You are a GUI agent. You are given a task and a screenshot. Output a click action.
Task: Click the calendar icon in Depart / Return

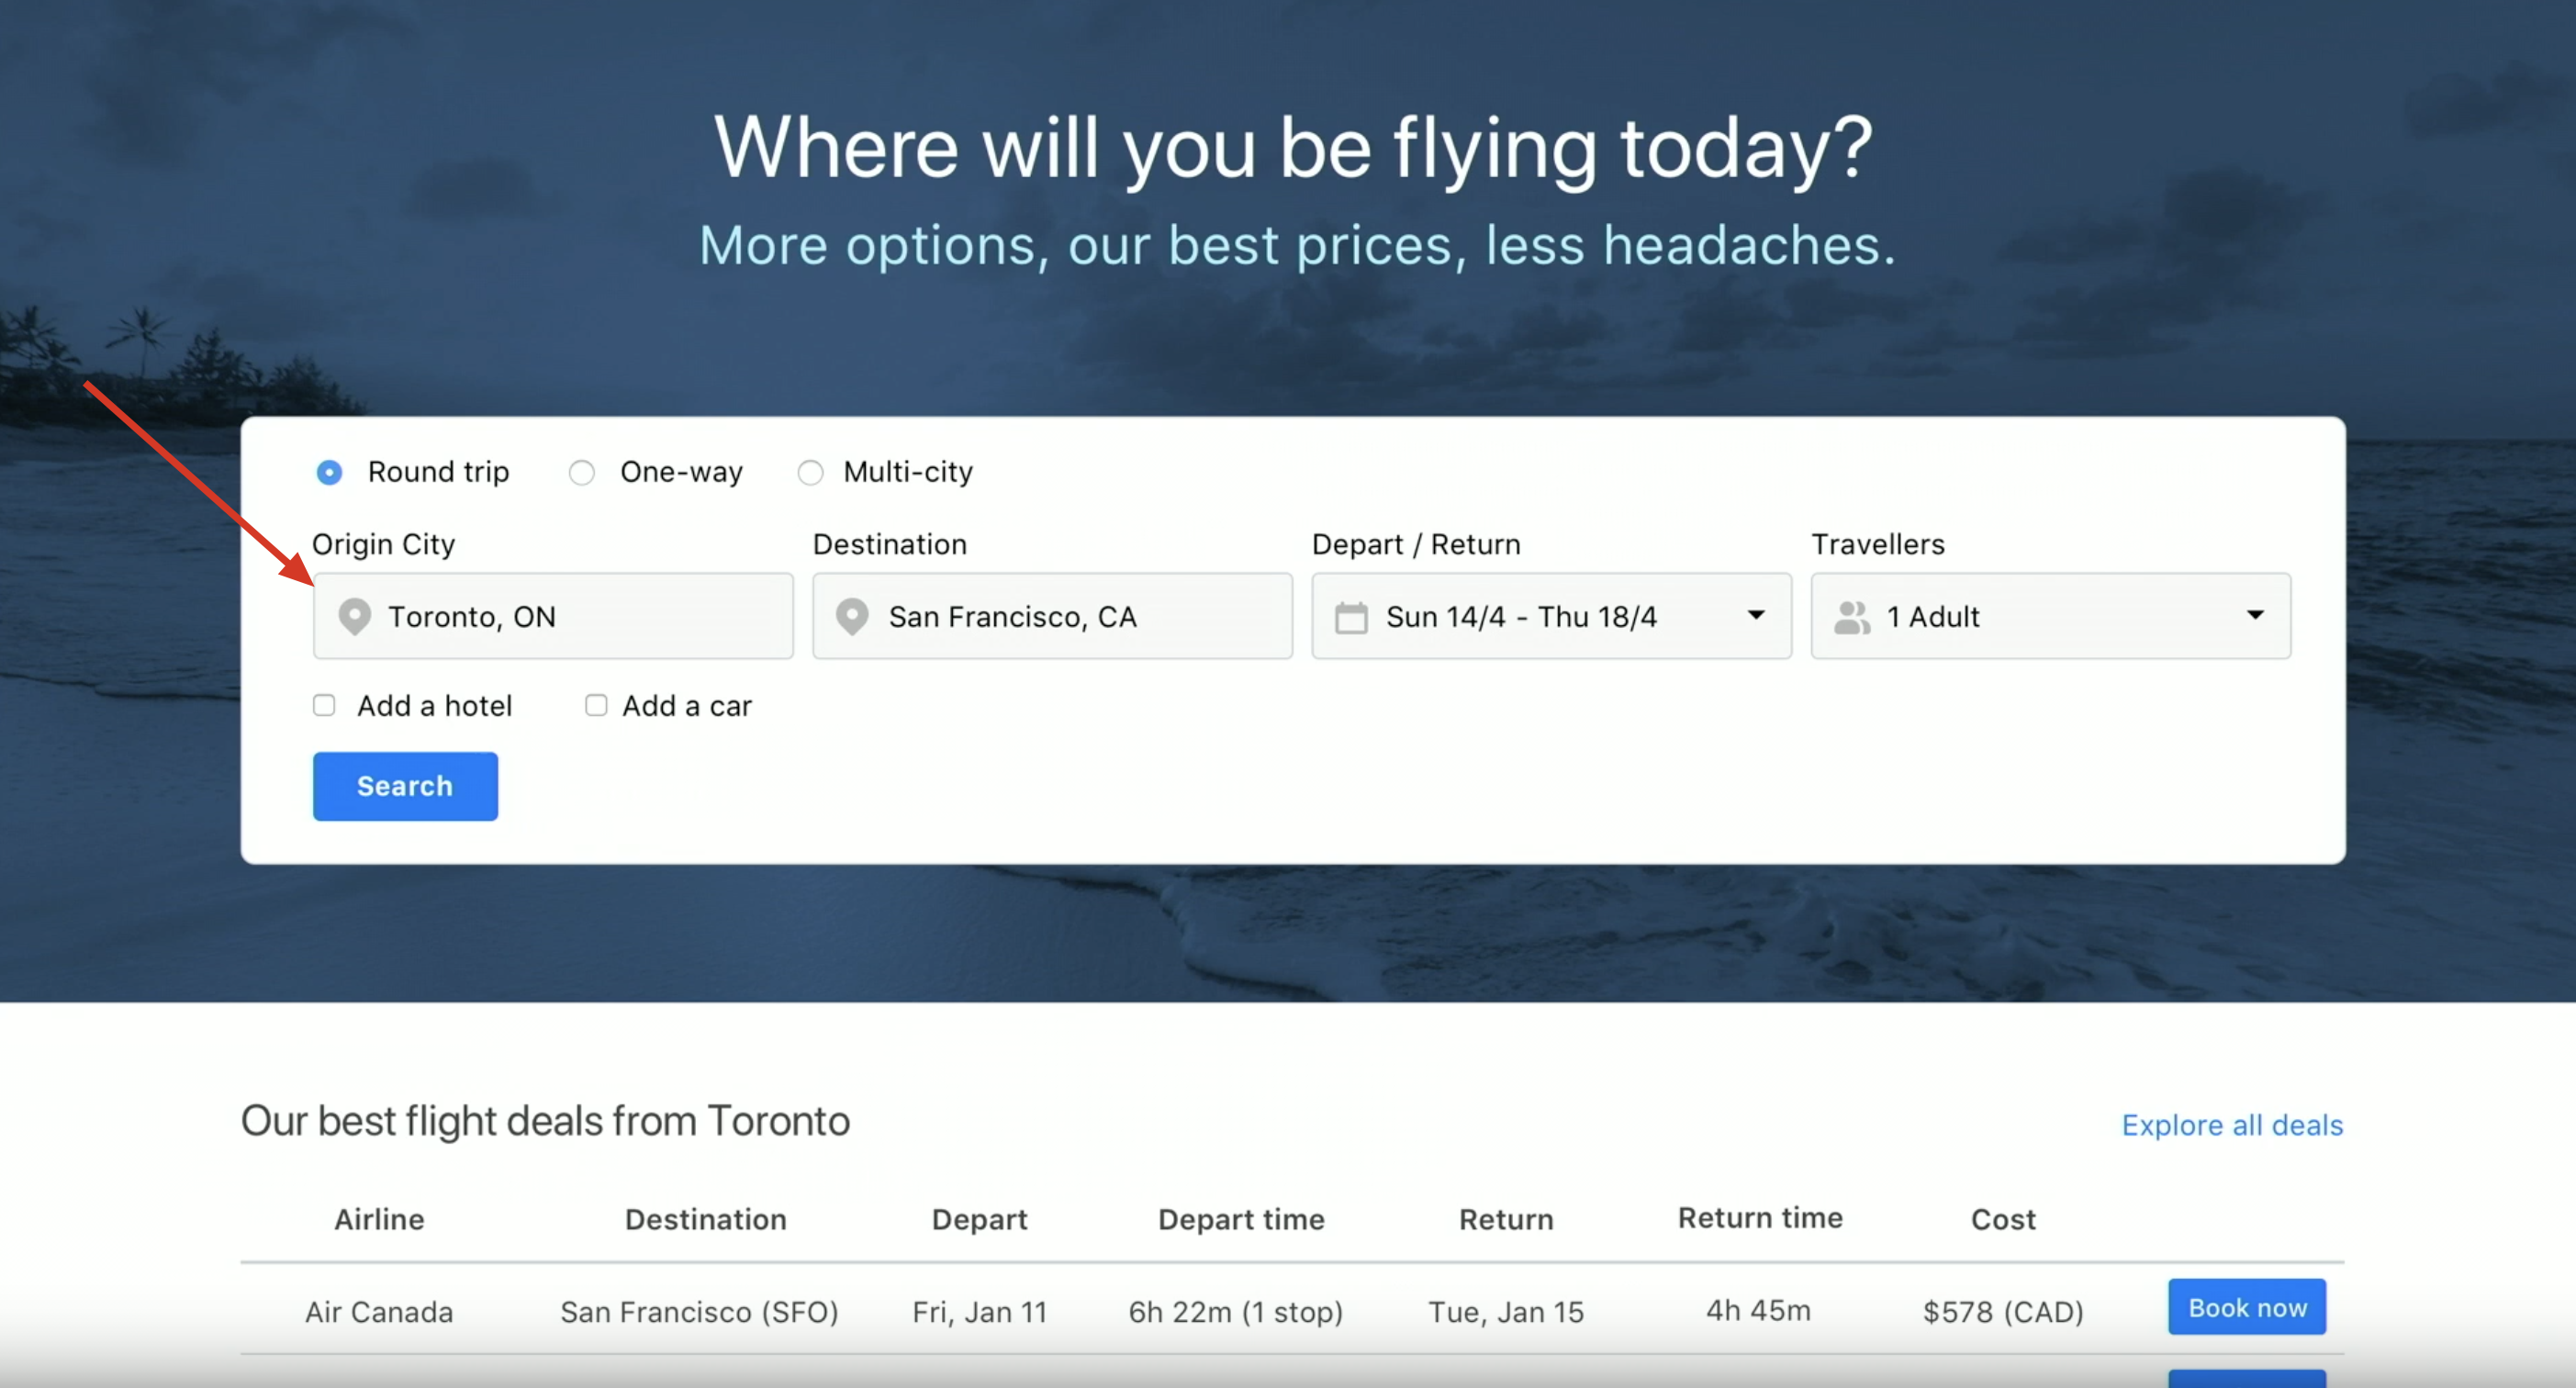click(x=1351, y=617)
